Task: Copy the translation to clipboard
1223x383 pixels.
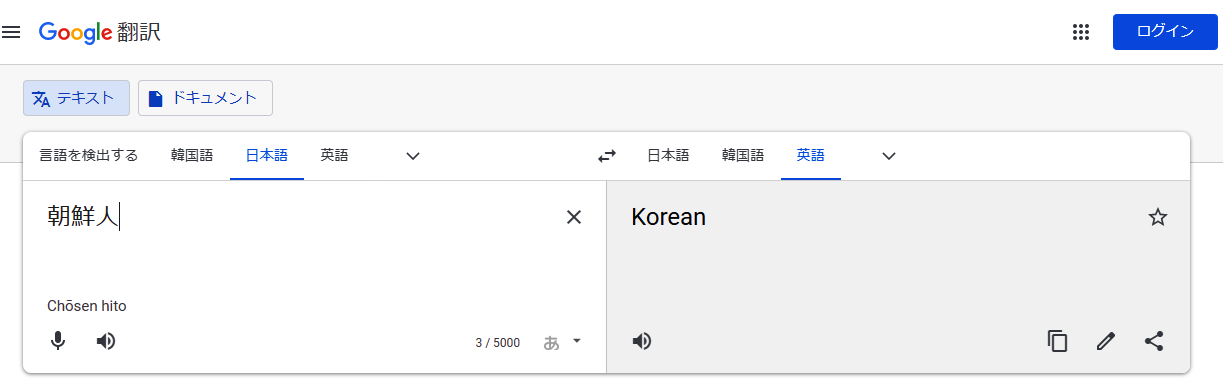Action: click(1058, 341)
